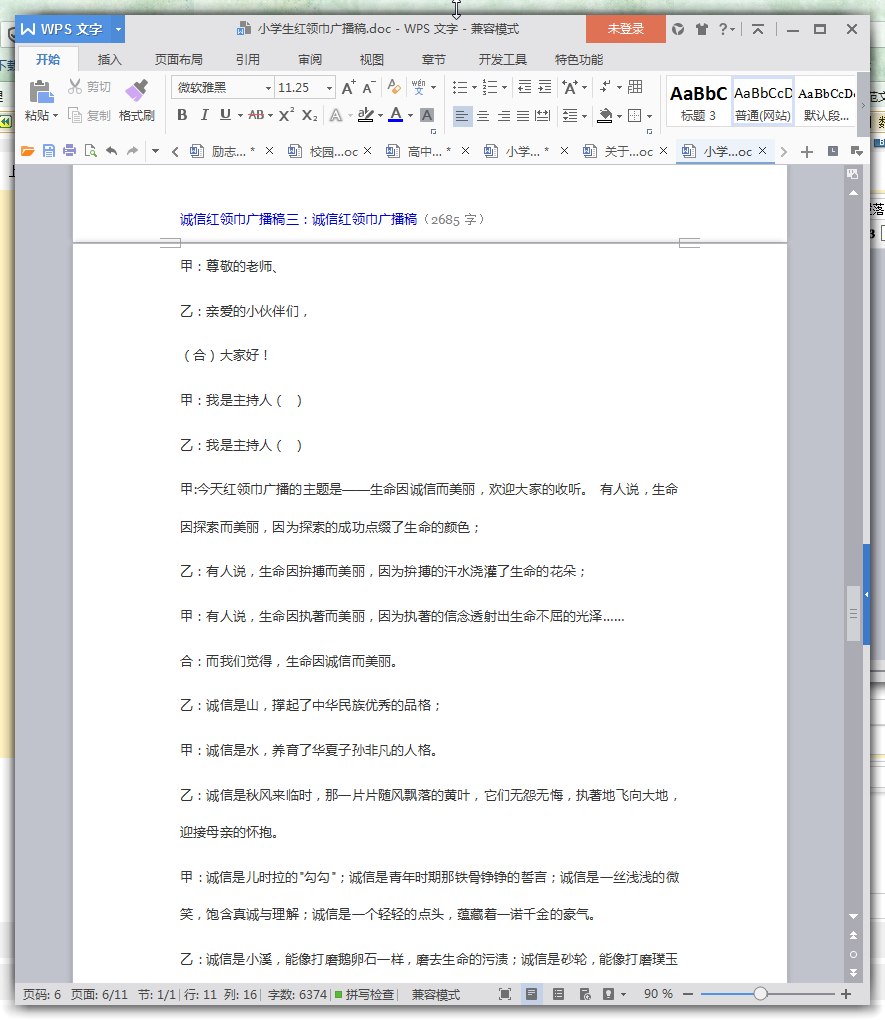Screen dimensions: 885x1020
Task: Click the zoom slider handle in status bar
Action: (x=760, y=993)
